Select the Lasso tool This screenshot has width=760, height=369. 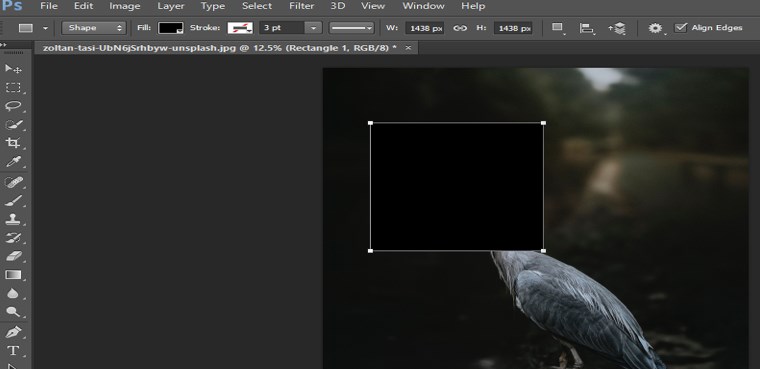point(13,106)
